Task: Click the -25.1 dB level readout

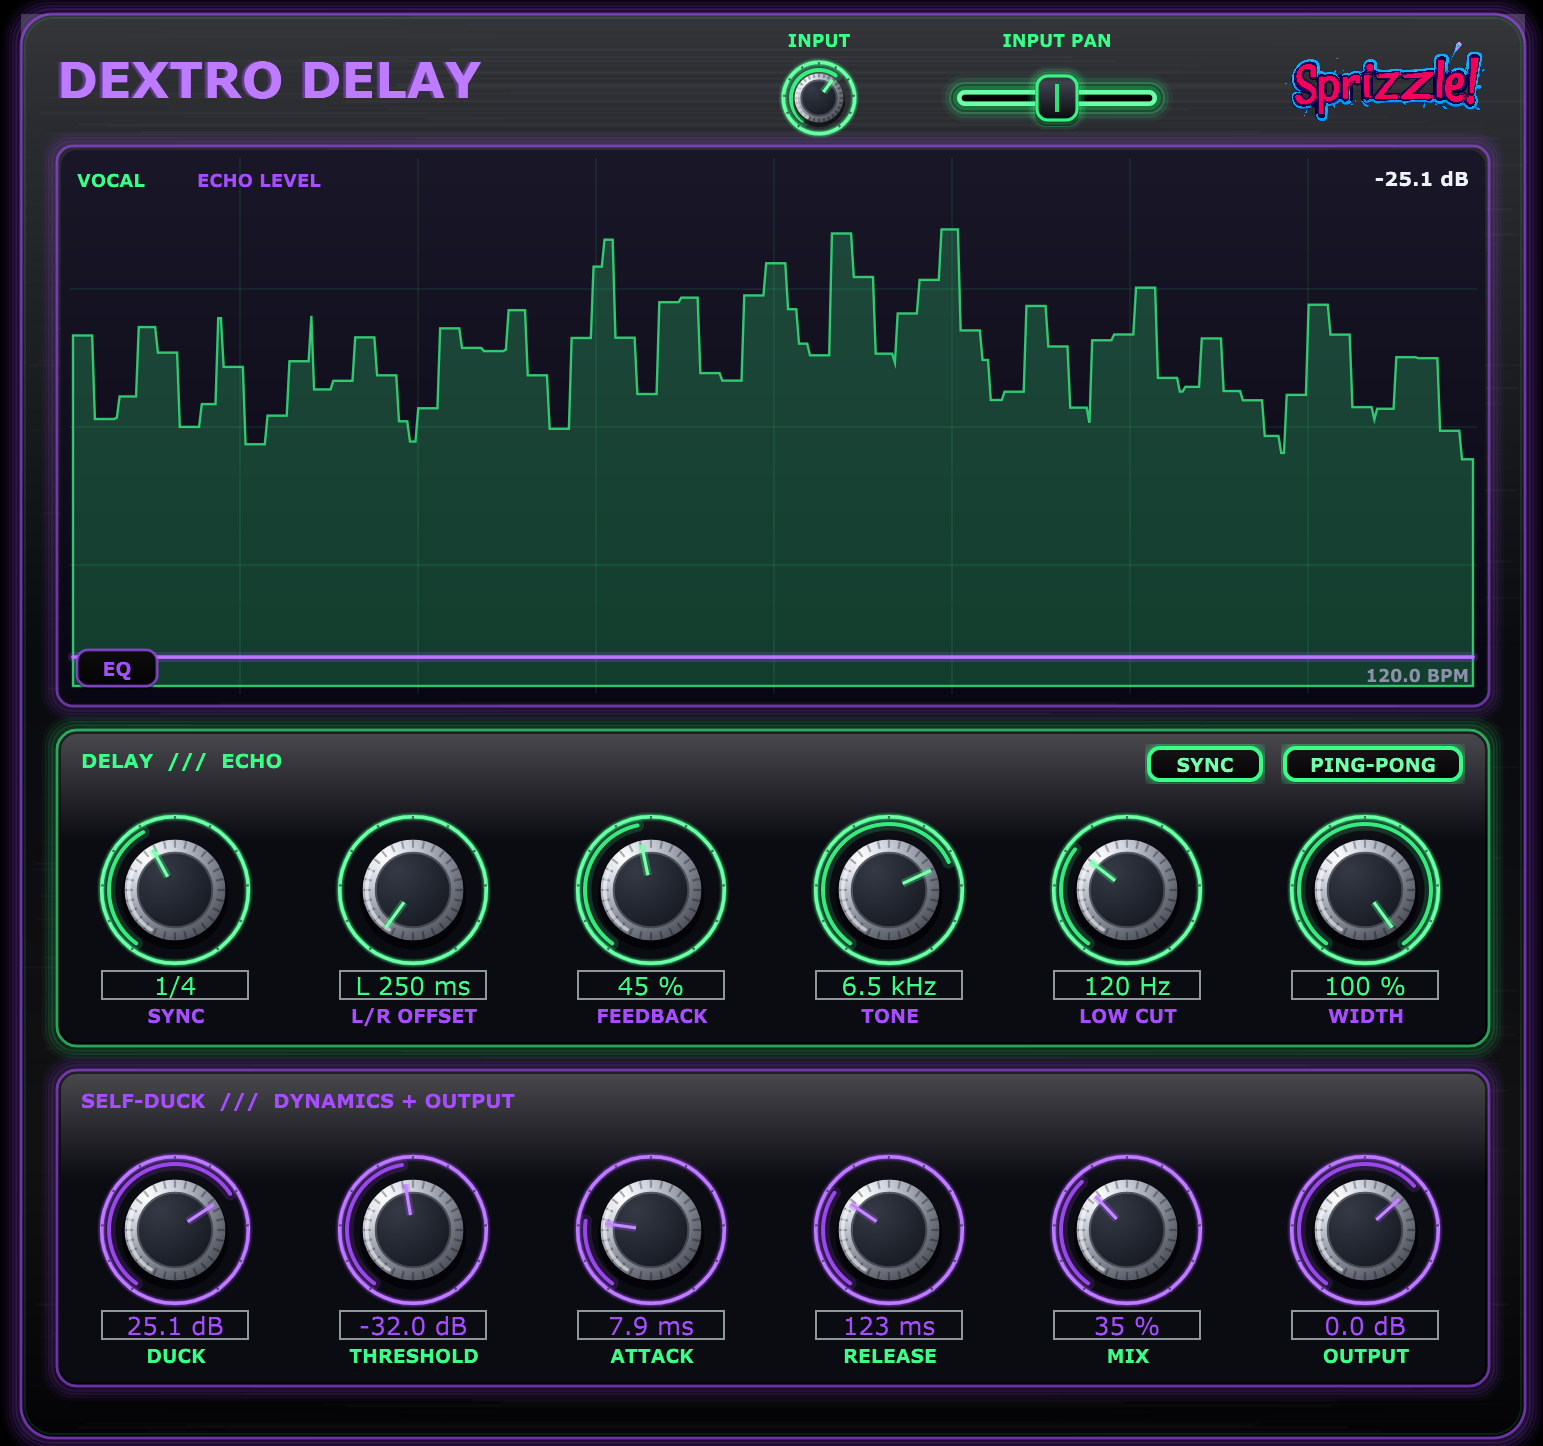Action: click(x=1421, y=179)
